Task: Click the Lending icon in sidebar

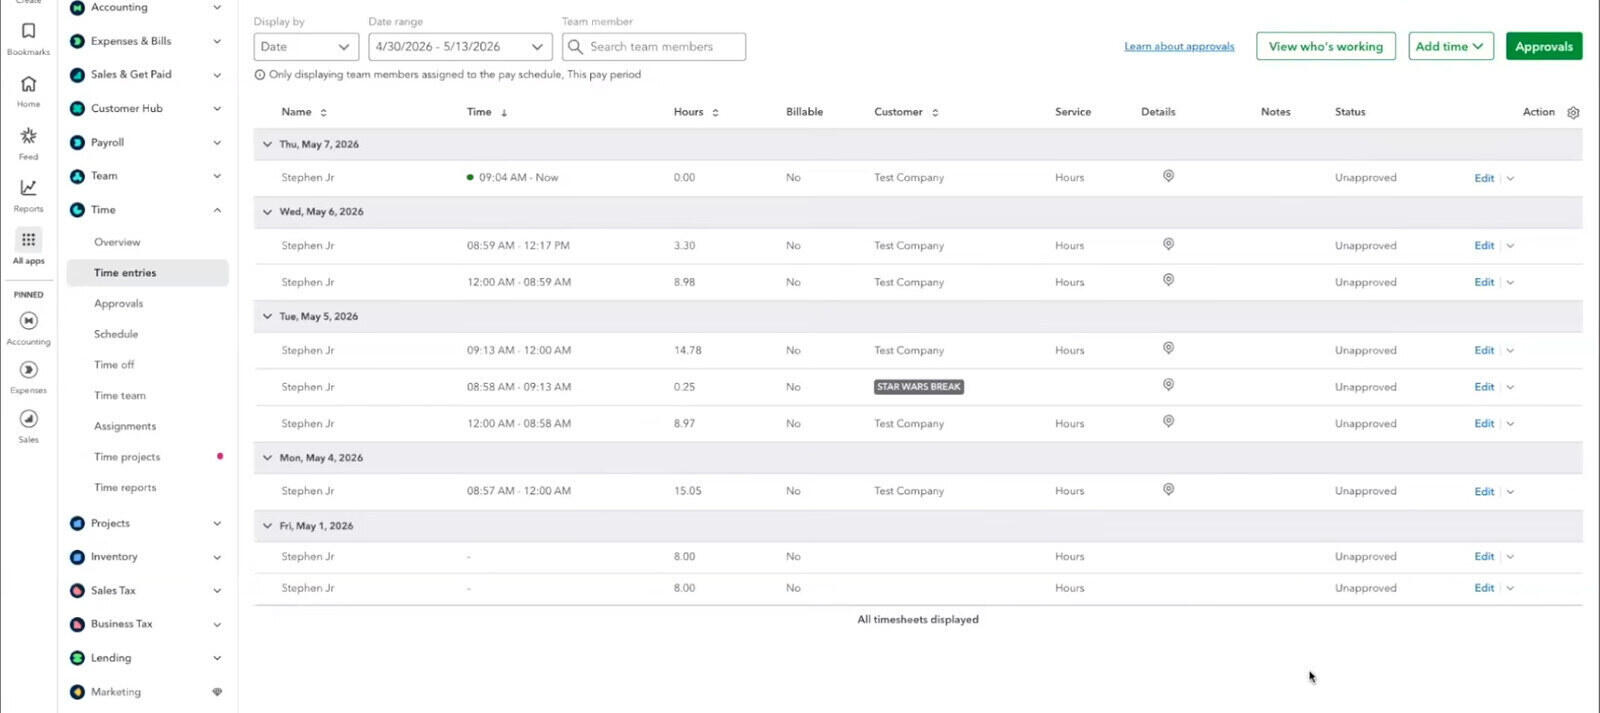Action: click(x=77, y=658)
